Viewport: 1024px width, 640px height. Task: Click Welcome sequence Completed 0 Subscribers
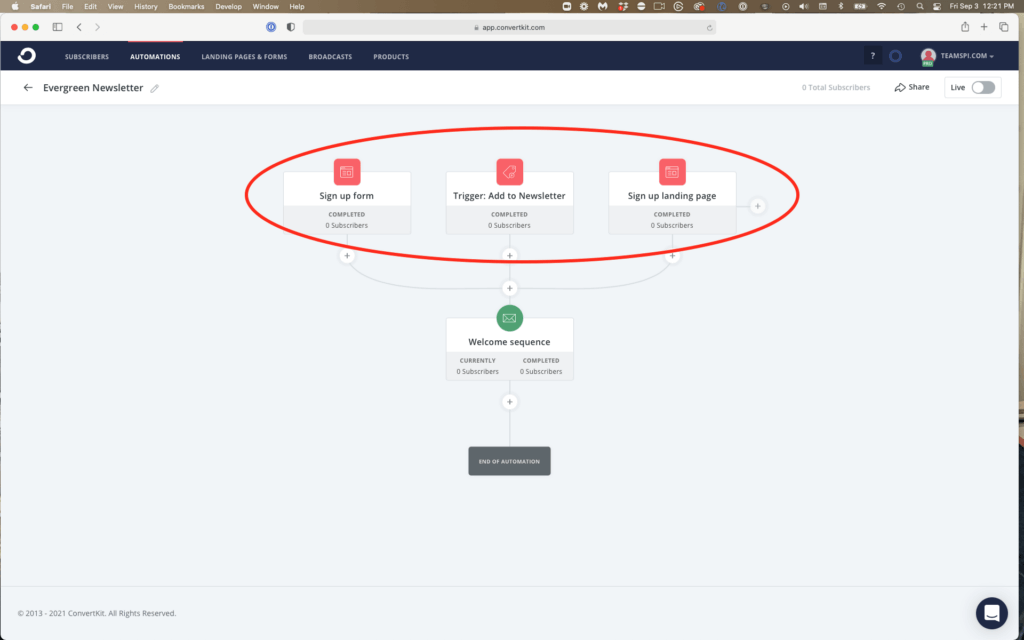541,366
